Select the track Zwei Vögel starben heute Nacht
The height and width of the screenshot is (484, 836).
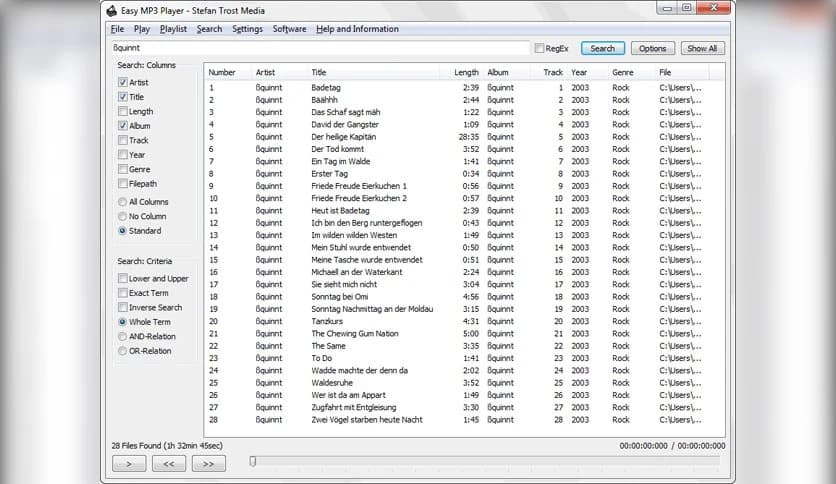(x=367, y=420)
